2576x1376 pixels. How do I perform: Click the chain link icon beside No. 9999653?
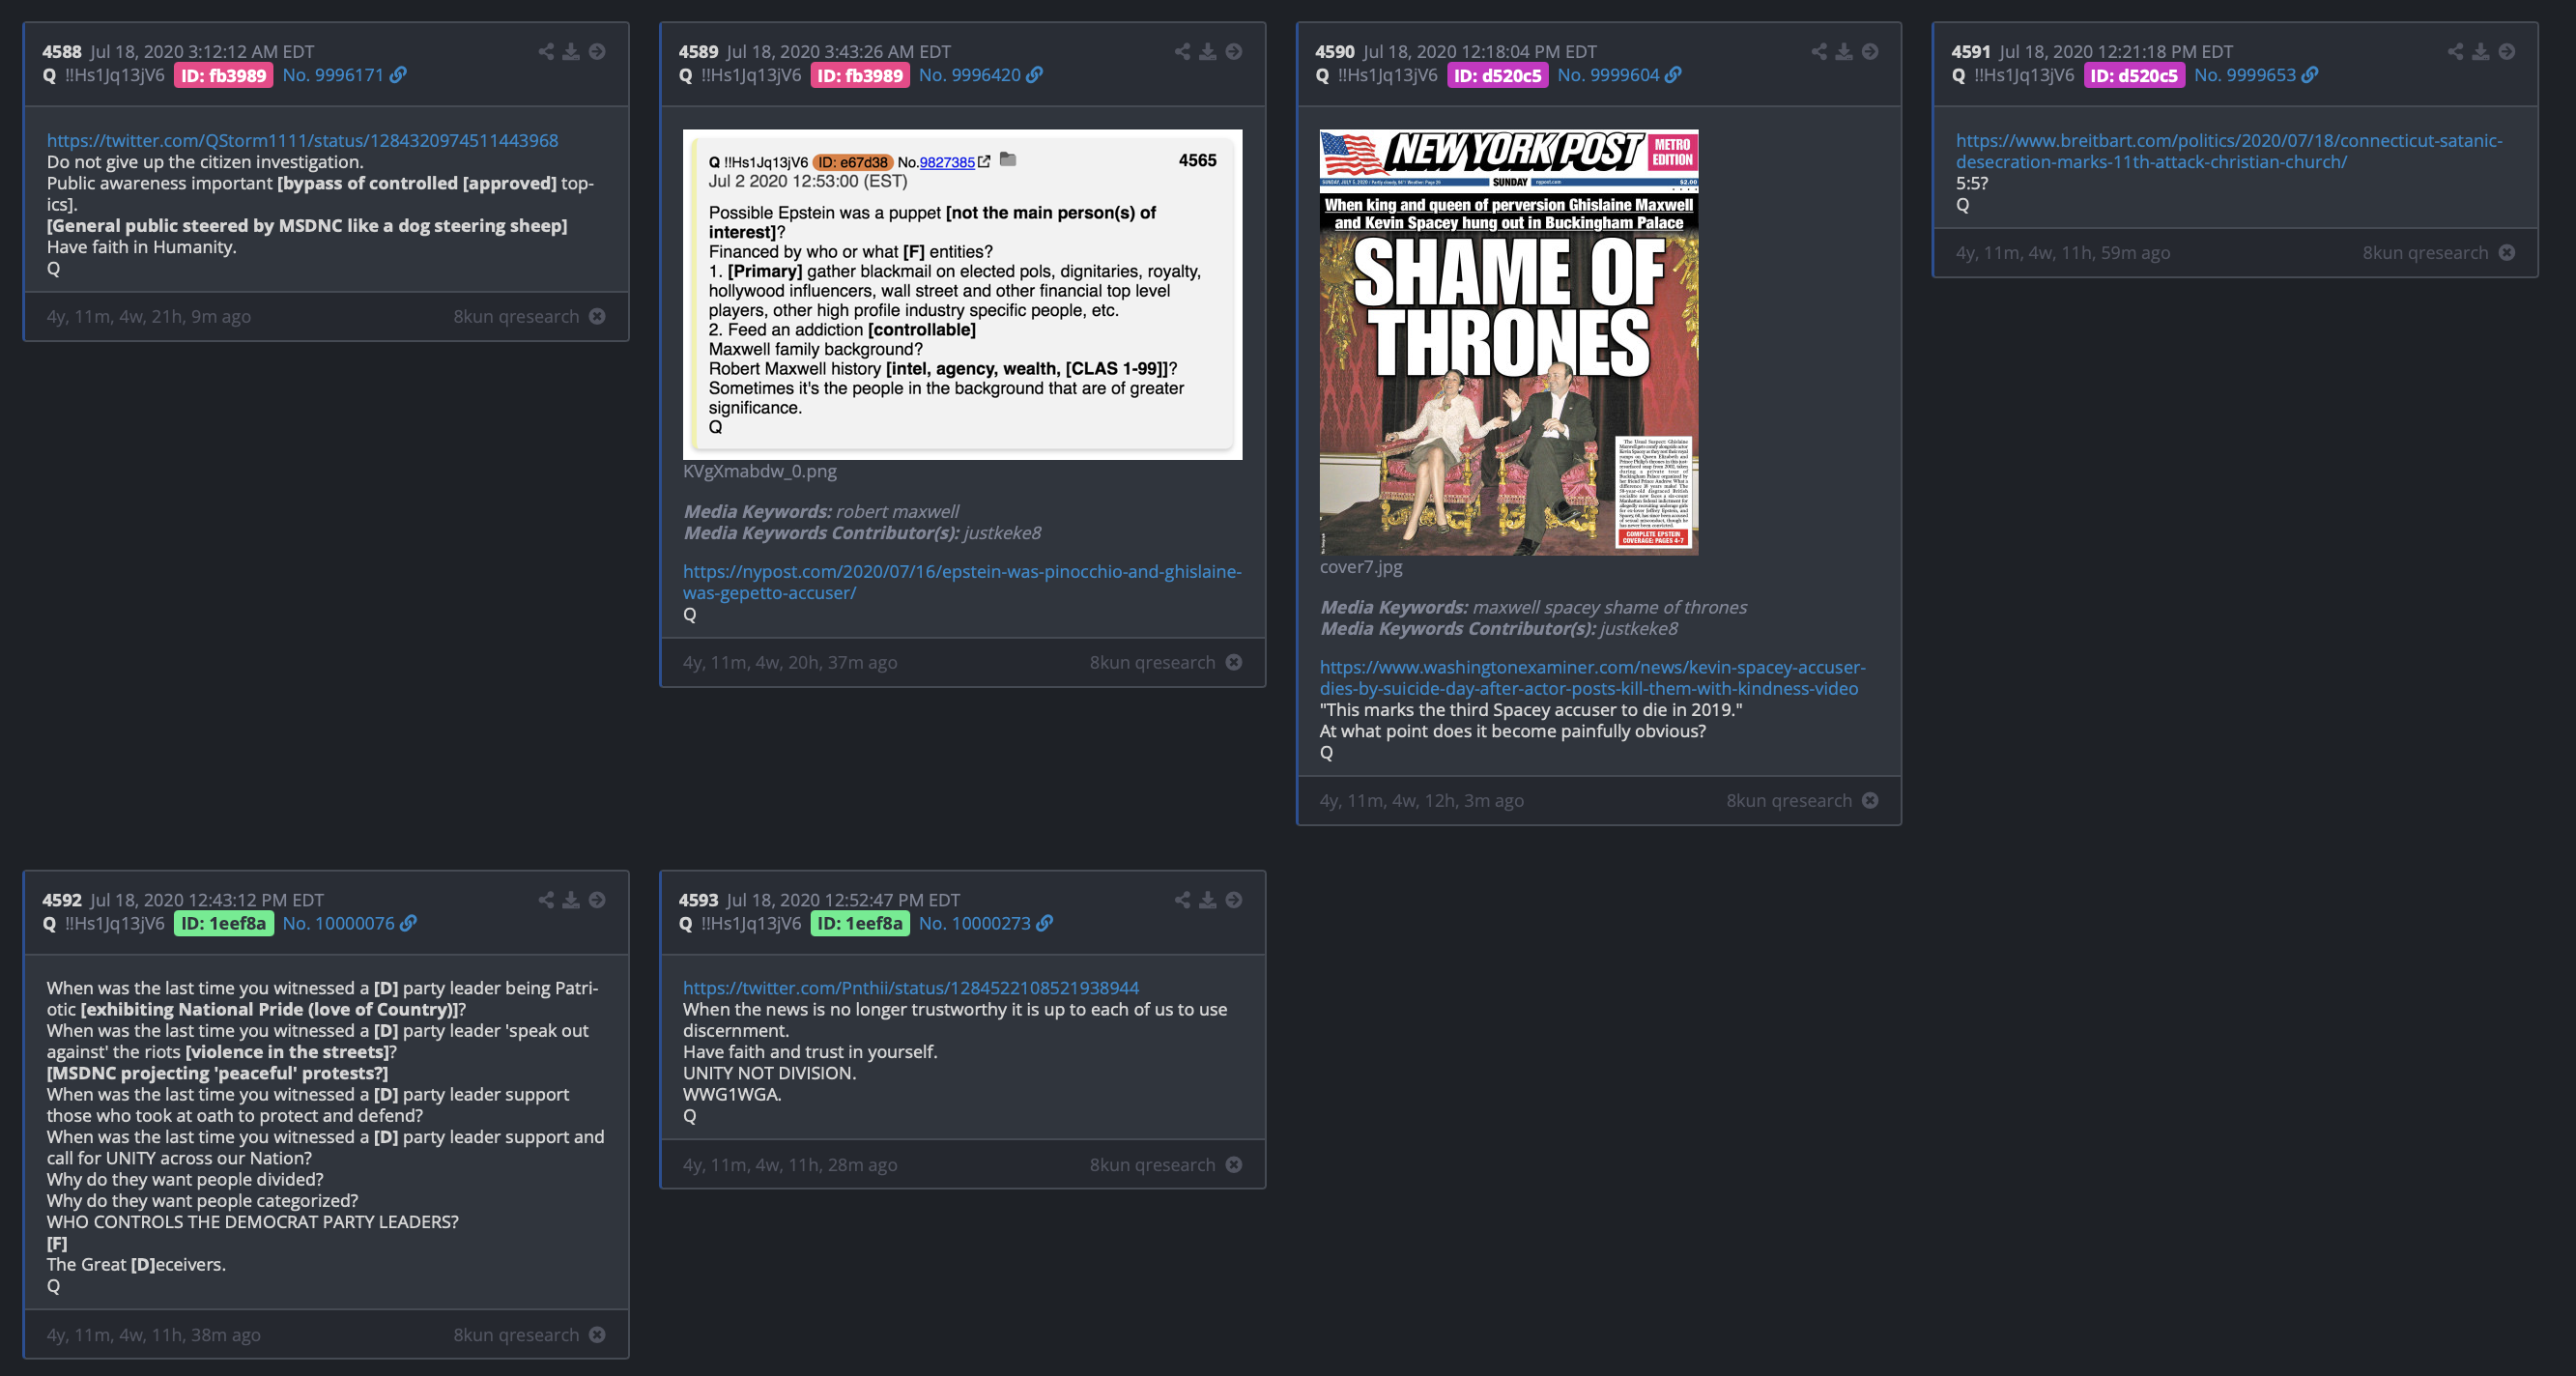pyautogui.click(x=2310, y=75)
